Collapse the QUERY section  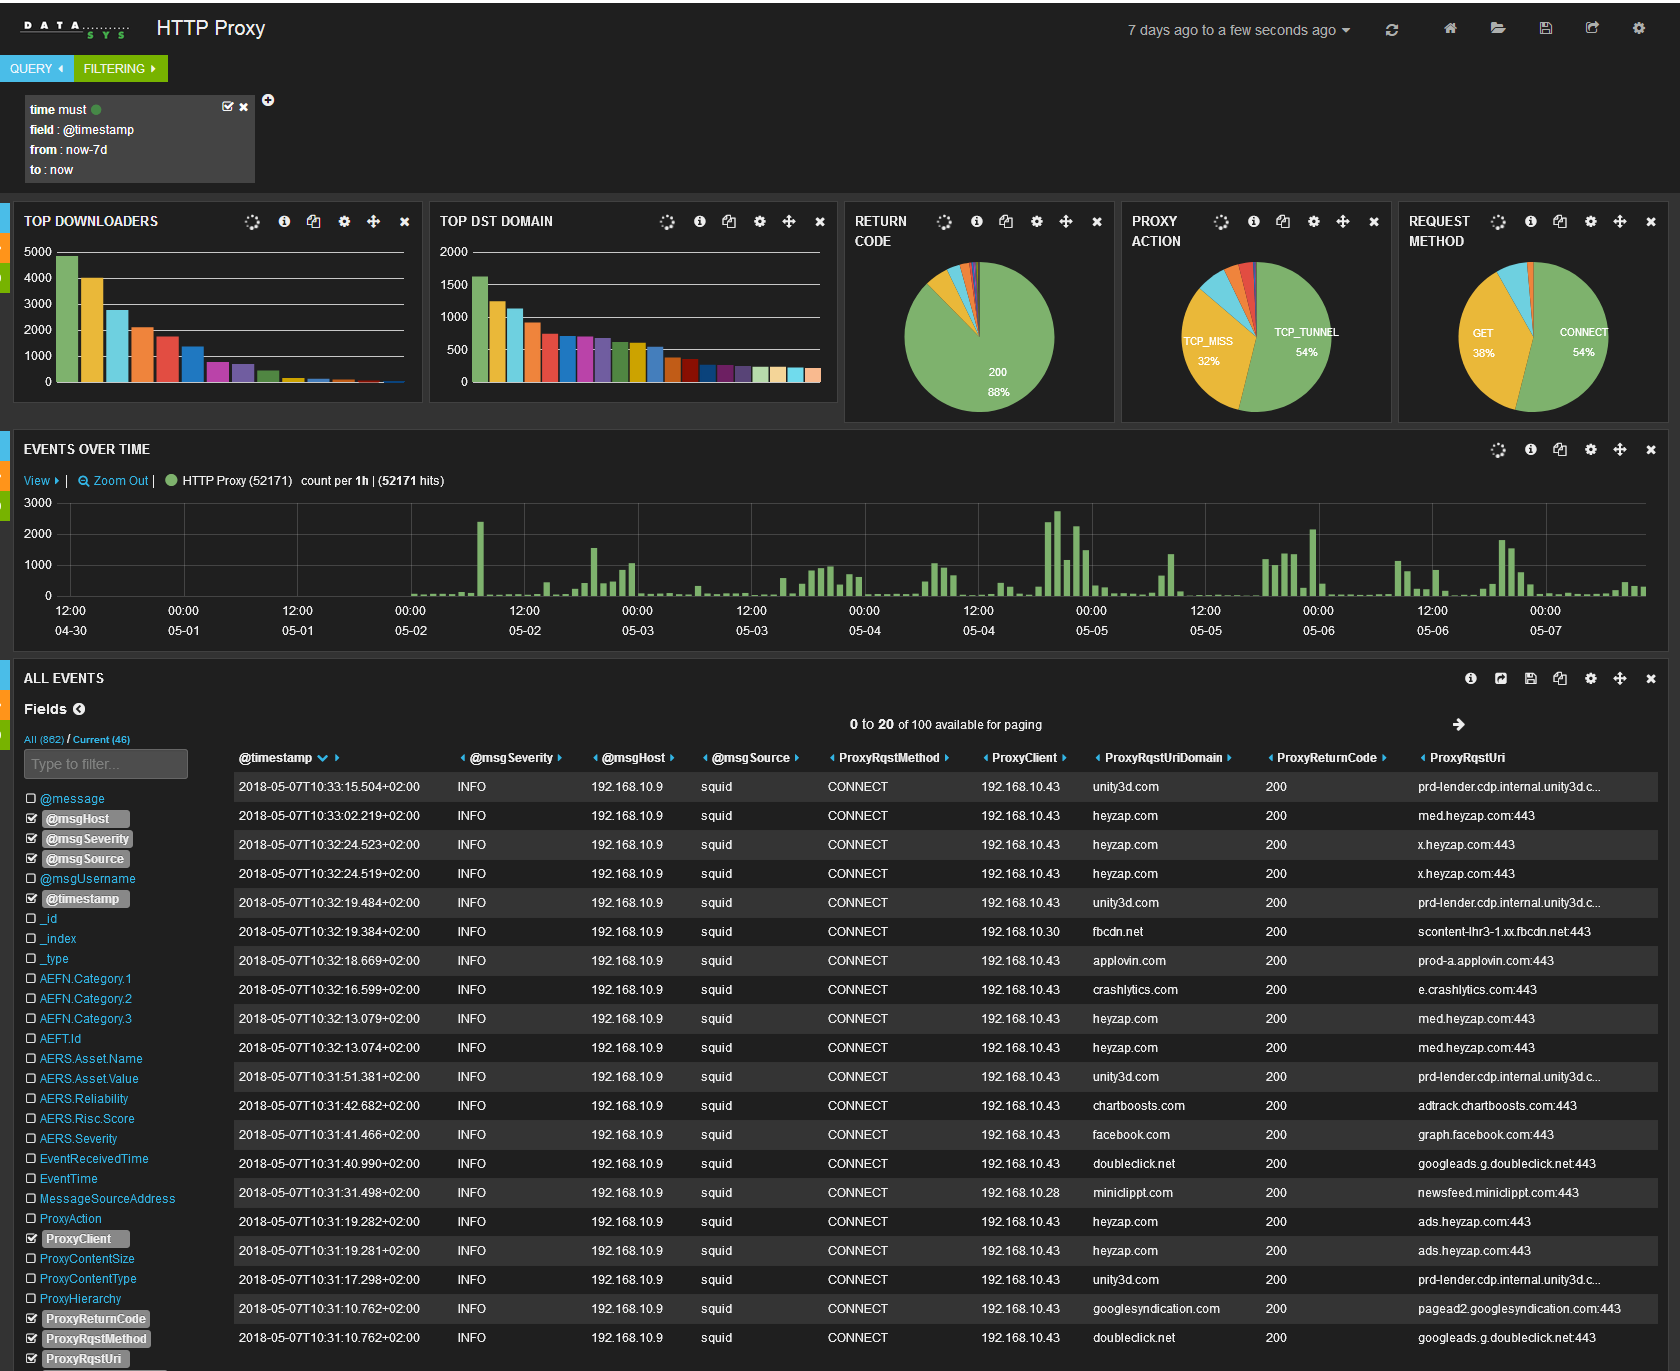37,68
